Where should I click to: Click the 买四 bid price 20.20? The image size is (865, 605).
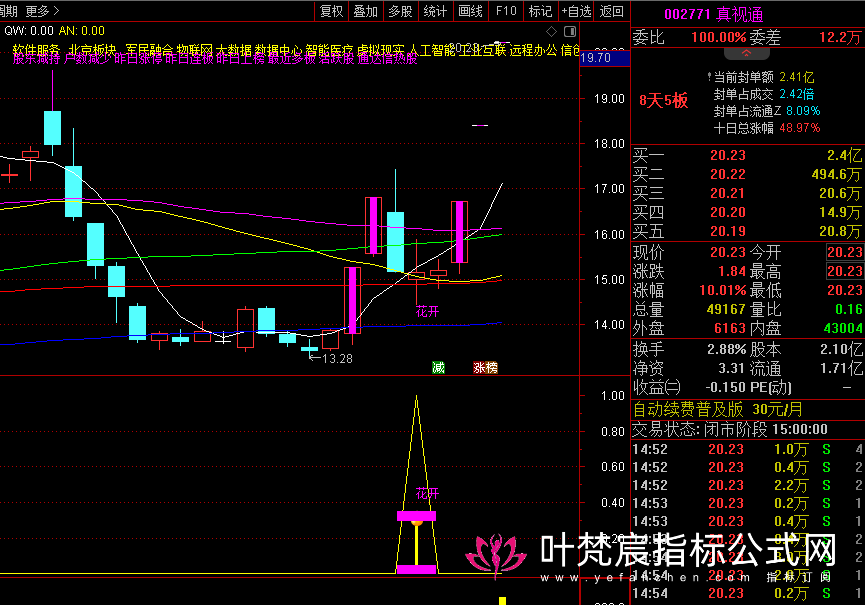728,212
